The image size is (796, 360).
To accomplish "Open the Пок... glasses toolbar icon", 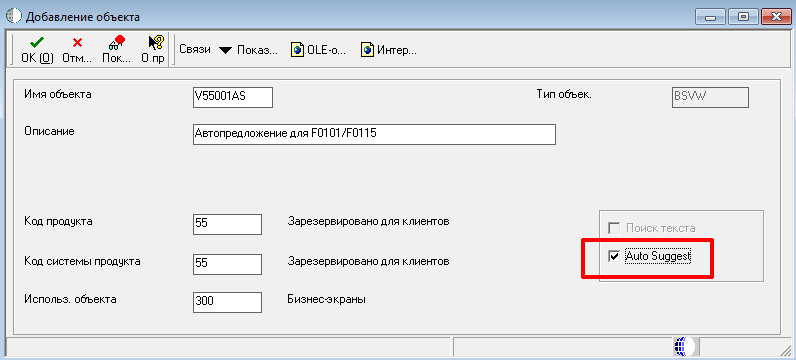I will [117, 50].
